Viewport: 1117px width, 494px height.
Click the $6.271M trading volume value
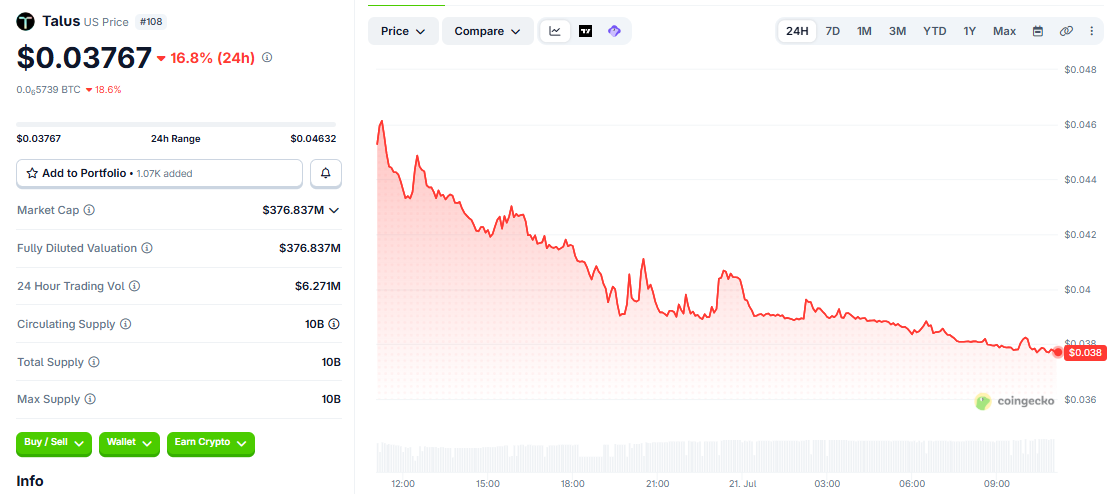[318, 286]
